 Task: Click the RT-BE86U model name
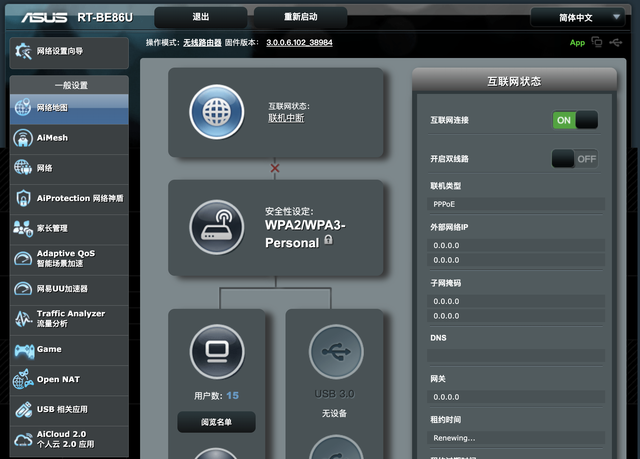click(x=105, y=17)
